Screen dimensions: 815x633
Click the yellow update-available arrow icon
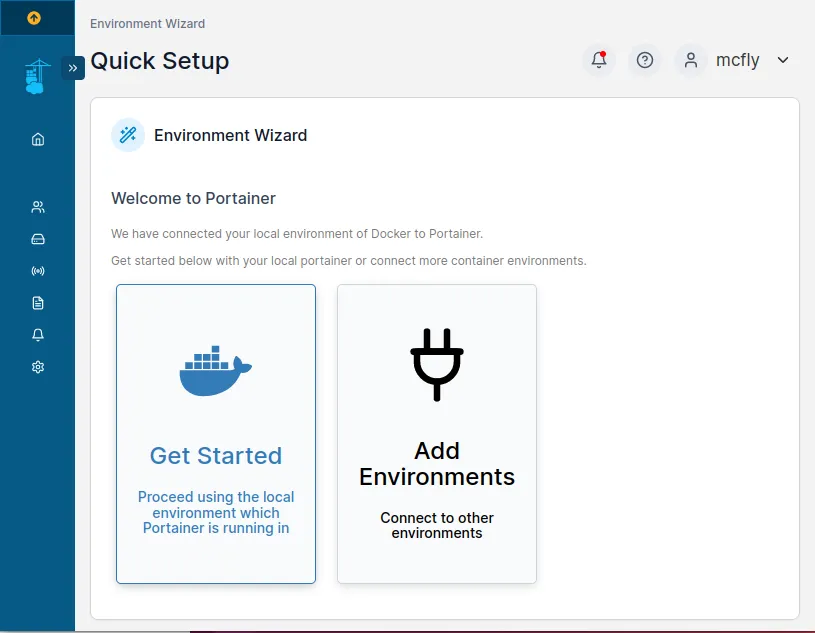coord(34,18)
